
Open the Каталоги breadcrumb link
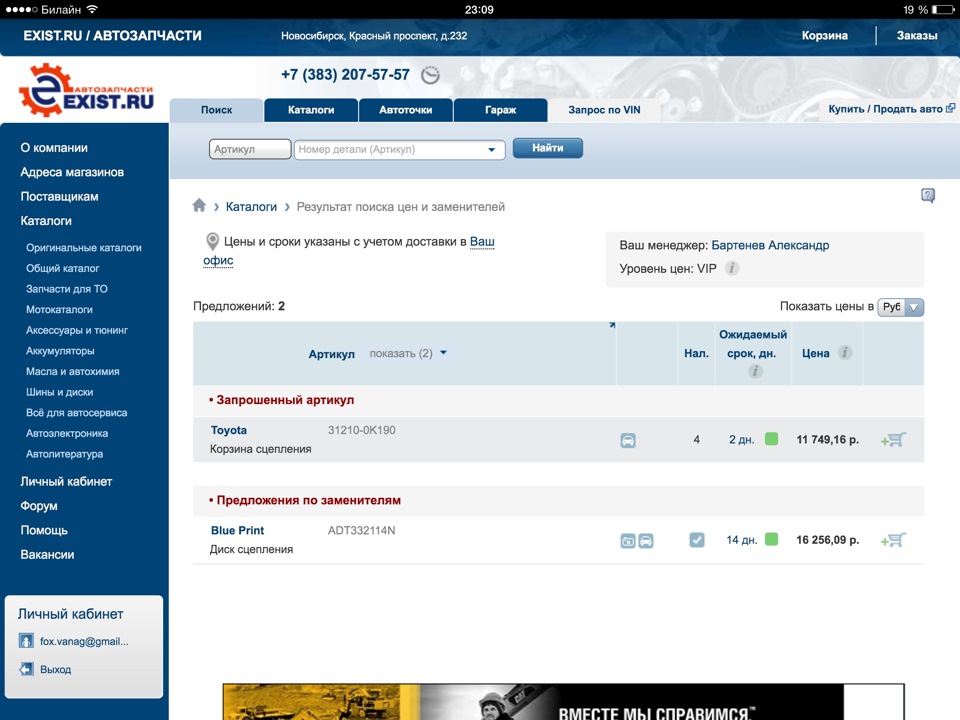[251, 207]
